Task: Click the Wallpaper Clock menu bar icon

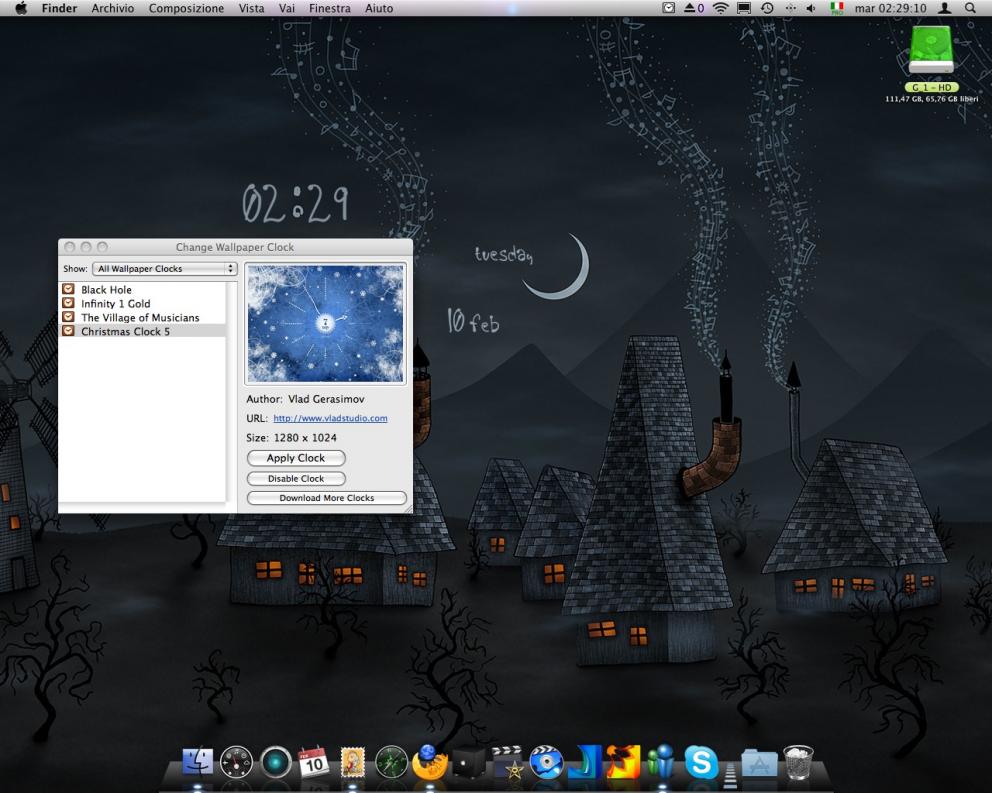Action: (x=668, y=8)
